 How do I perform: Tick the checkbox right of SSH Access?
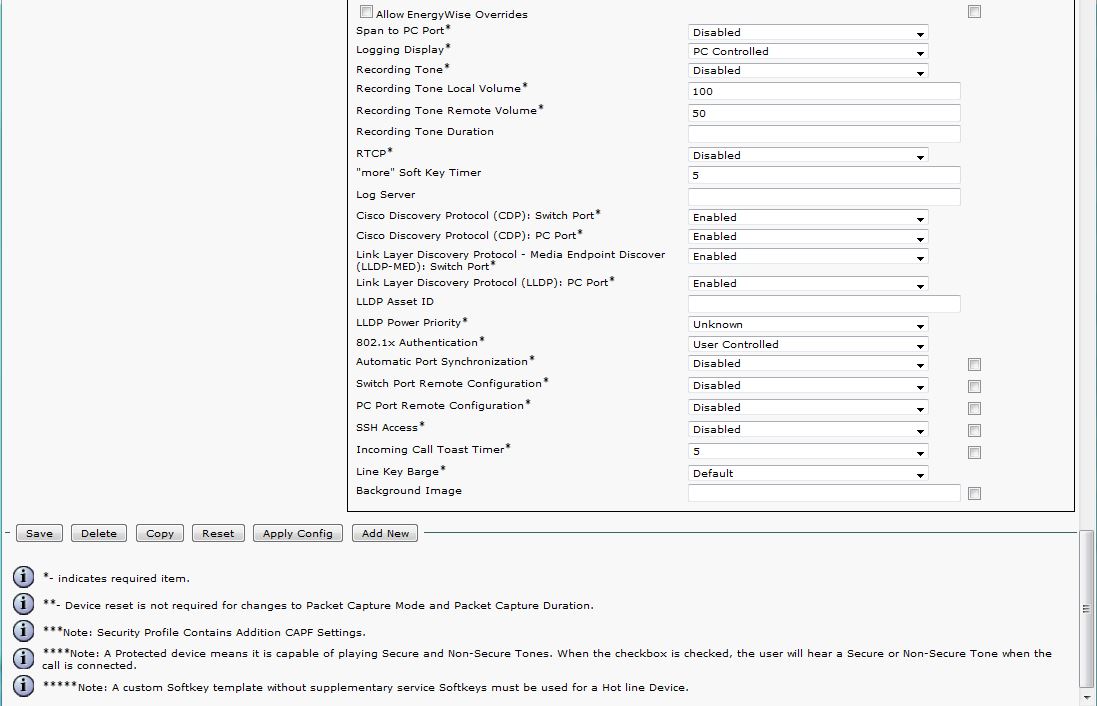(974, 430)
